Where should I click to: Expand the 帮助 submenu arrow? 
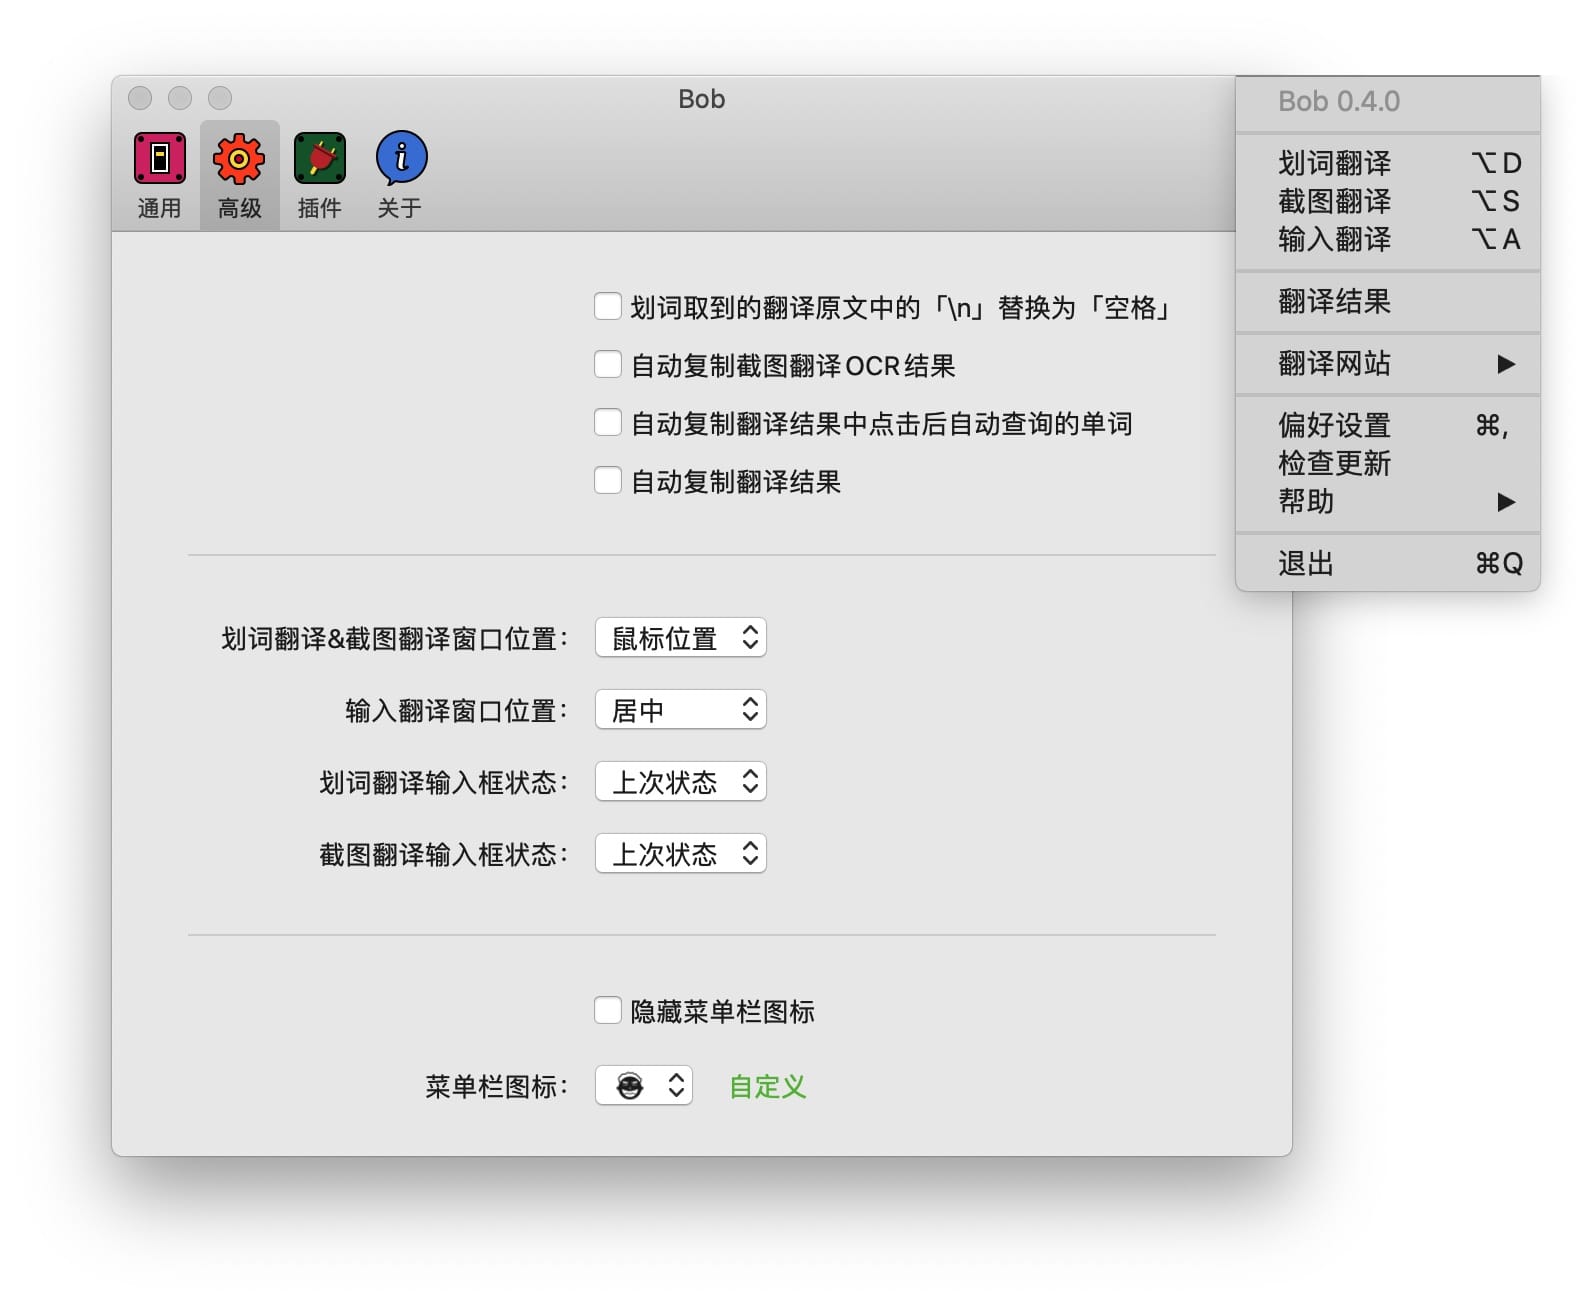click(1505, 502)
